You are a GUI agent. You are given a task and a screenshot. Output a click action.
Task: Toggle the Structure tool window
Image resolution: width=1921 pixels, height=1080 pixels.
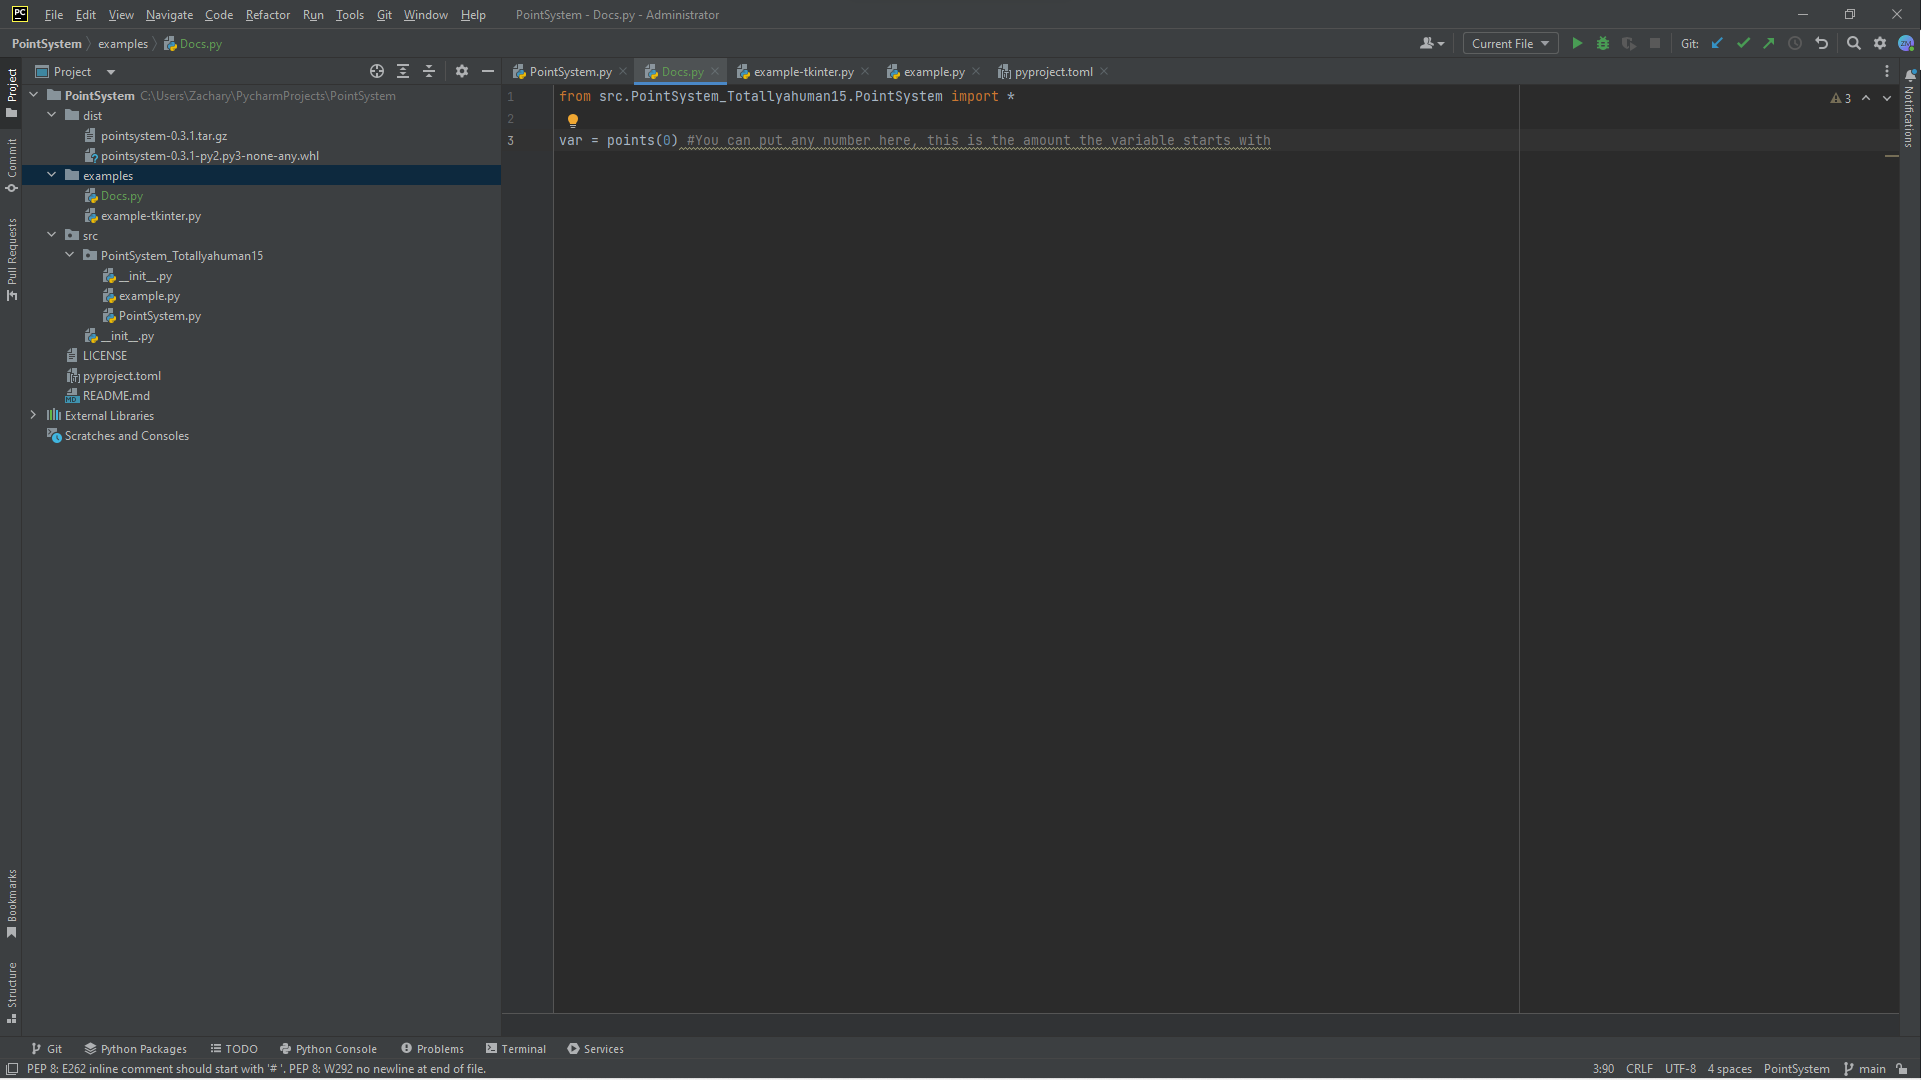pyautogui.click(x=12, y=992)
